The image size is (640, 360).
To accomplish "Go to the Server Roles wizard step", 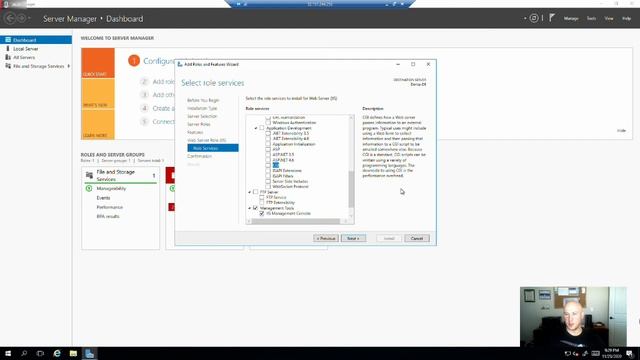I will (x=199, y=124).
